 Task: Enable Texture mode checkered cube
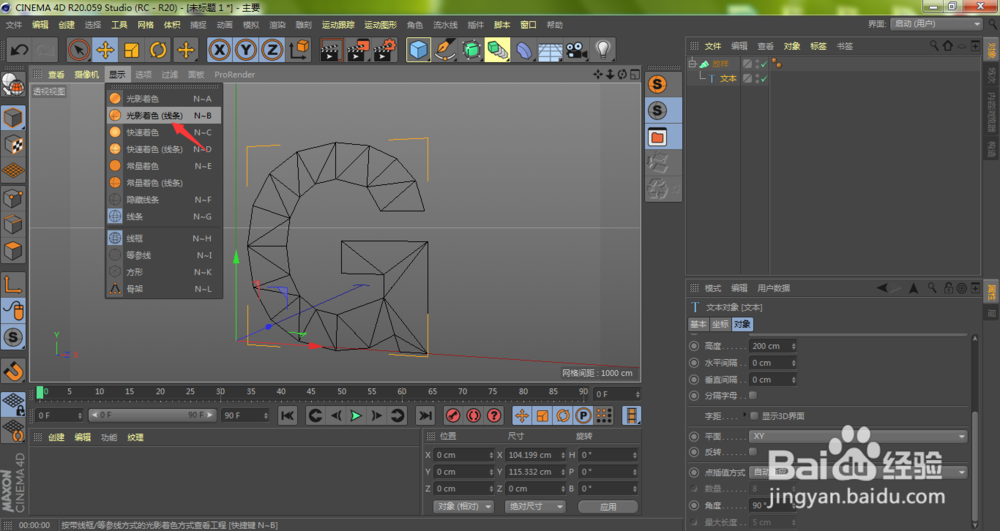click(x=13, y=145)
